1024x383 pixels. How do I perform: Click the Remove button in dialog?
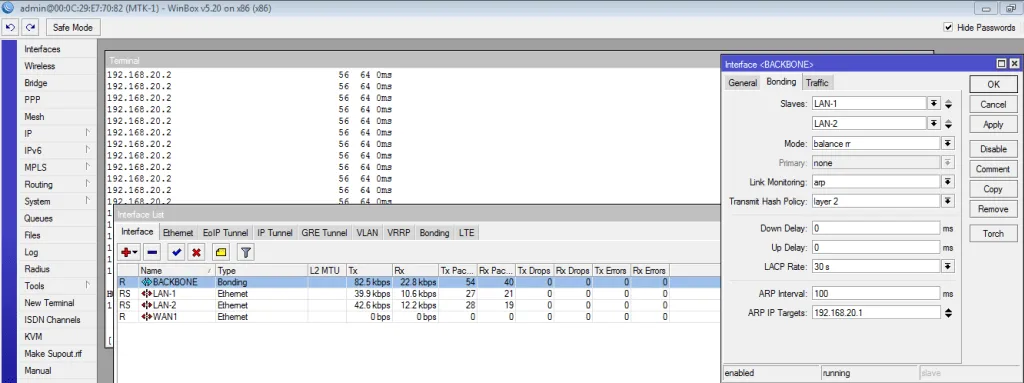(993, 209)
